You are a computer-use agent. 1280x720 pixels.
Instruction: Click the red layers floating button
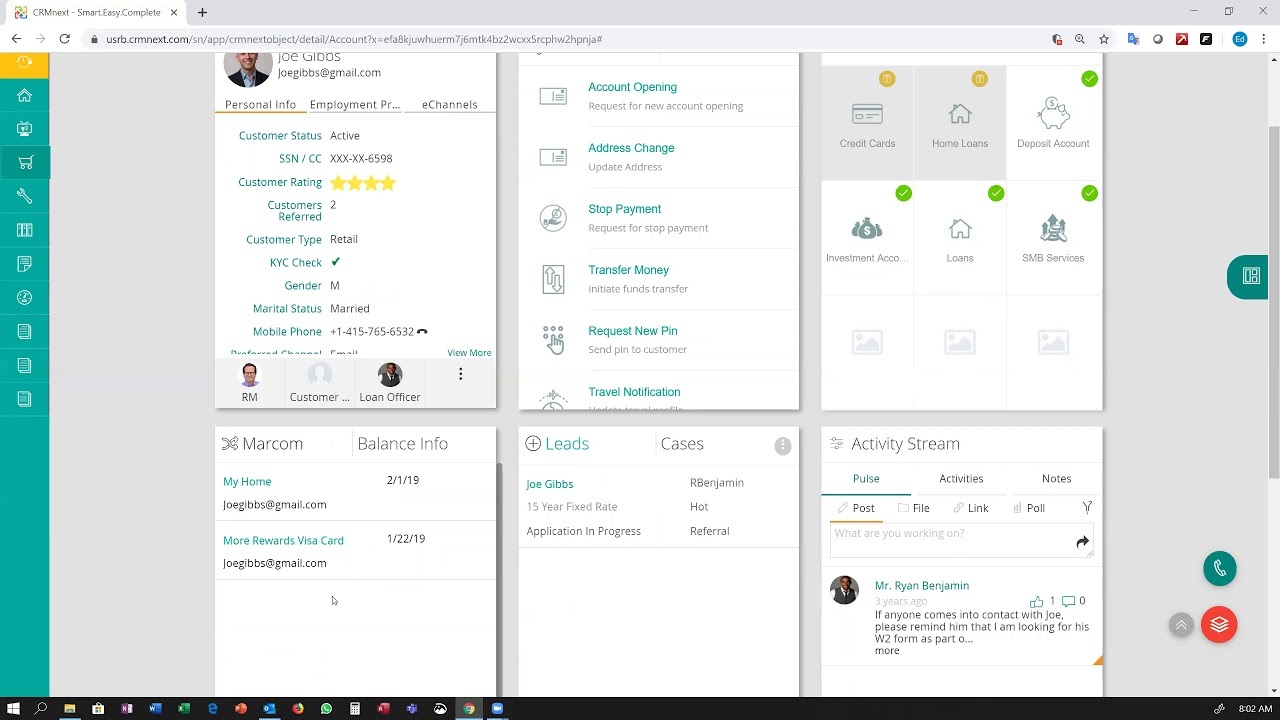[1219, 625]
